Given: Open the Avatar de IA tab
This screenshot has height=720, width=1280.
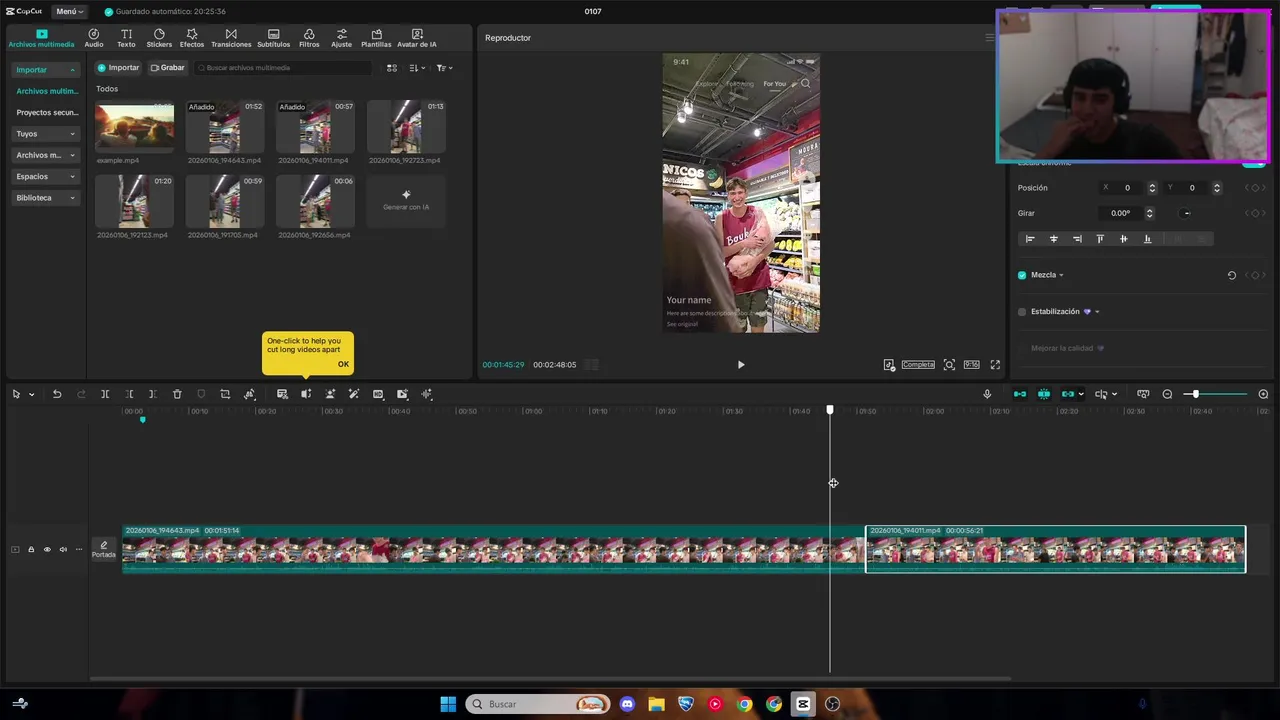Looking at the screenshot, I should (417, 38).
